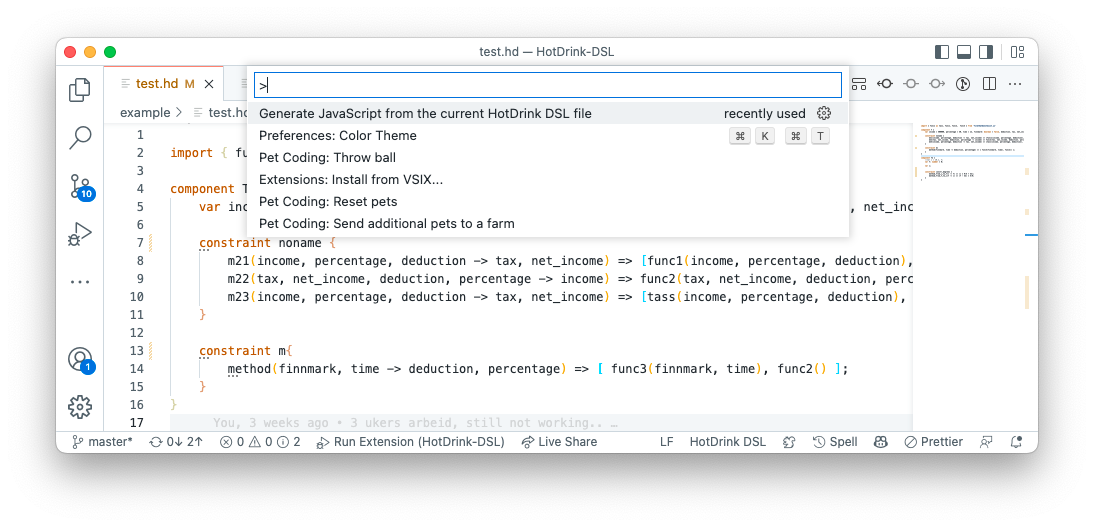
Task: Click the middle toggle file blame icon
Action: click(x=911, y=84)
